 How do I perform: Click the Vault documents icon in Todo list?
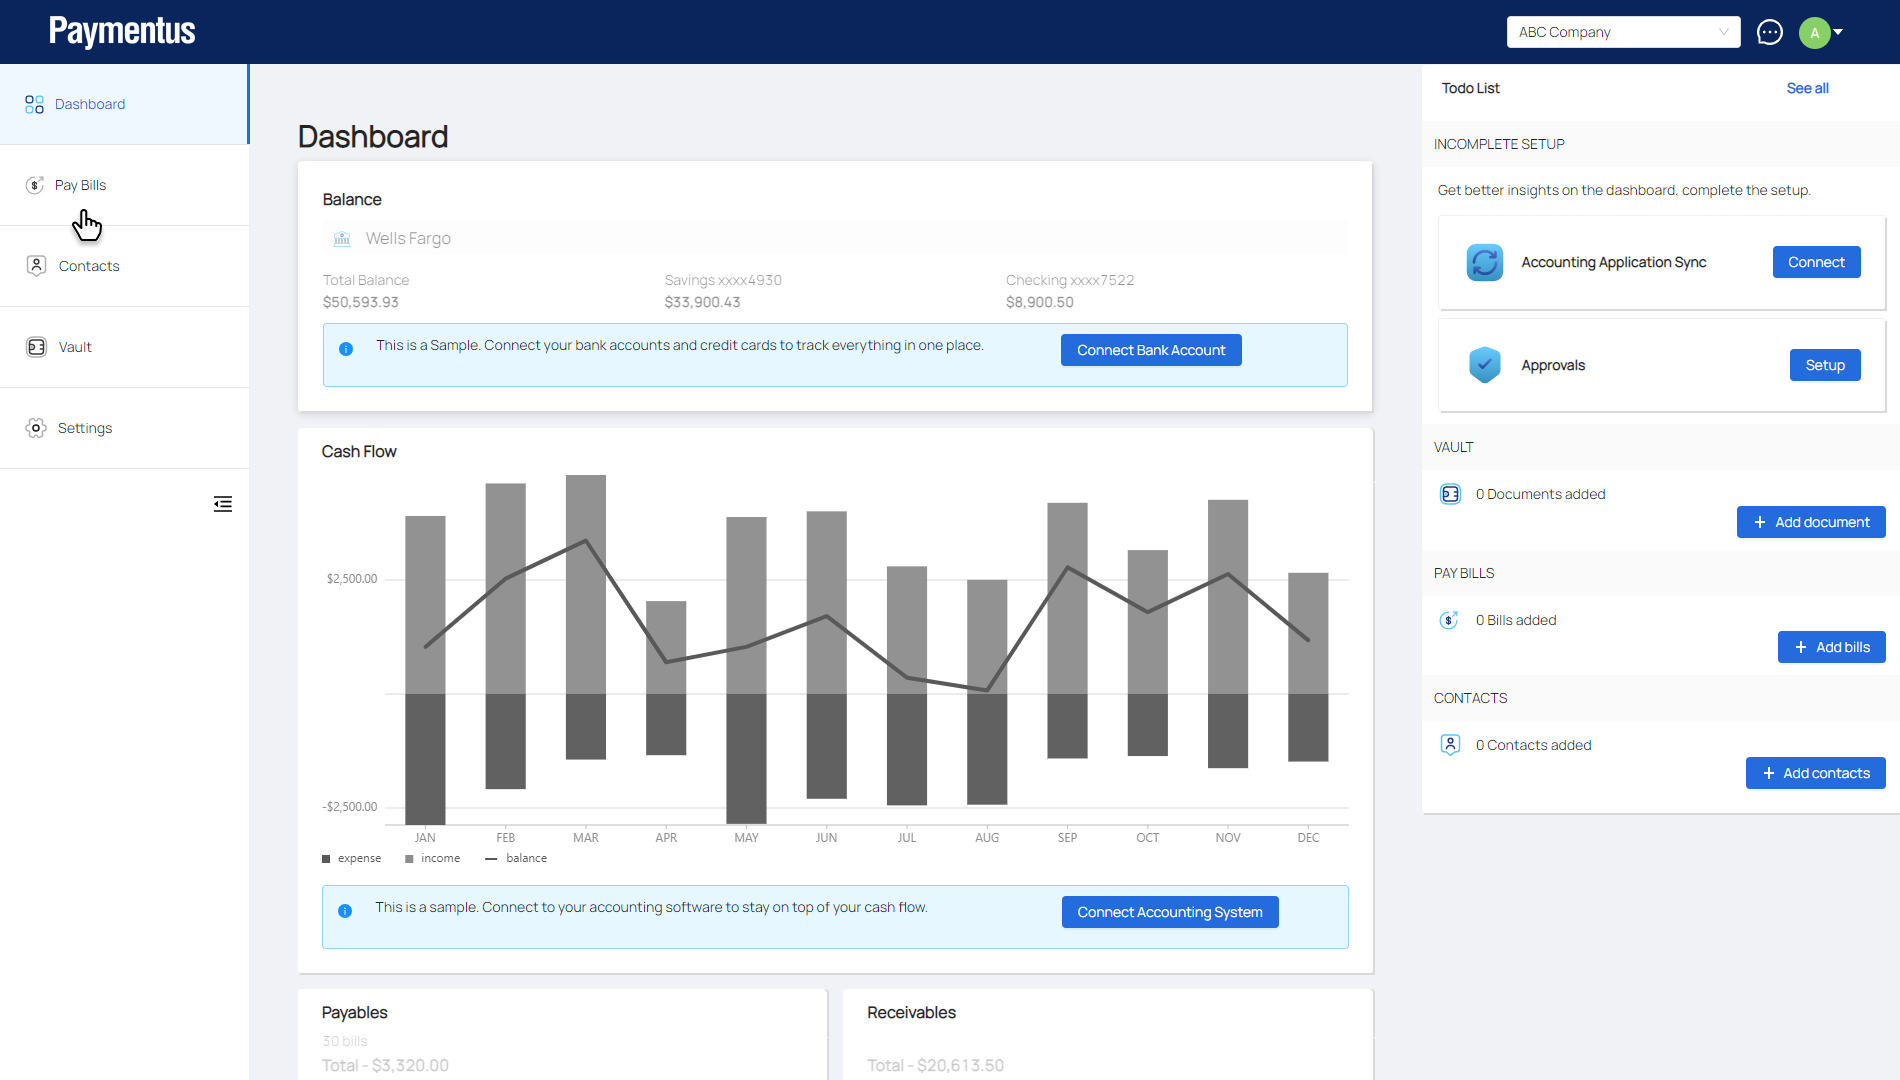tap(1450, 494)
